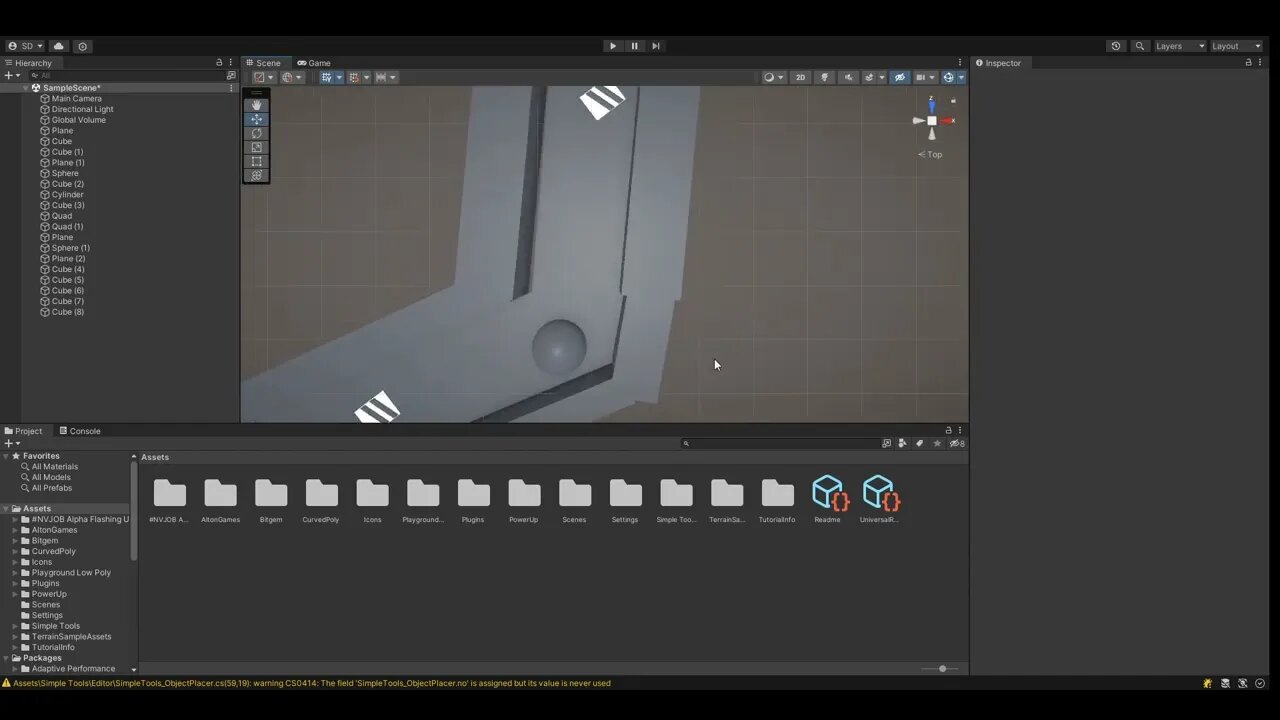Select Main Camera in Hierarchy

(76, 99)
